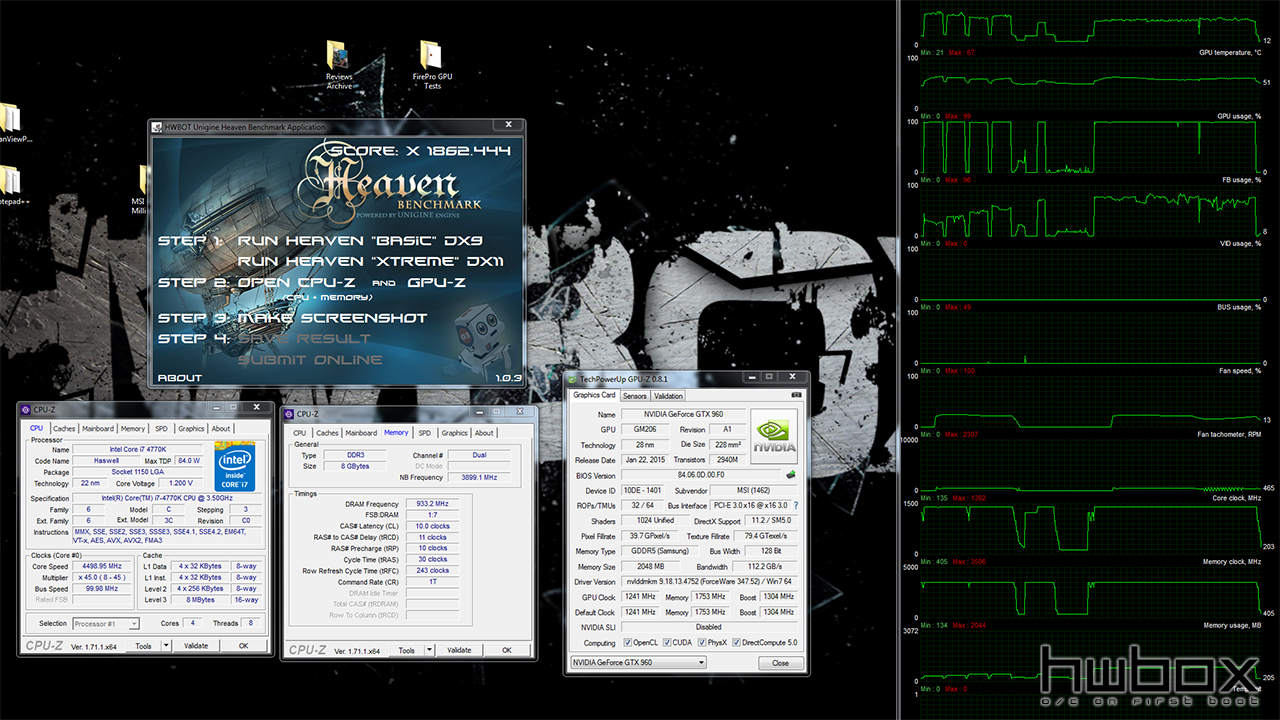The height and width of the screenshot is (720, 1280).
Task: Click the GPU Name field NVIDIA GeForce GTX 960
Action: (x=683, y=414)
